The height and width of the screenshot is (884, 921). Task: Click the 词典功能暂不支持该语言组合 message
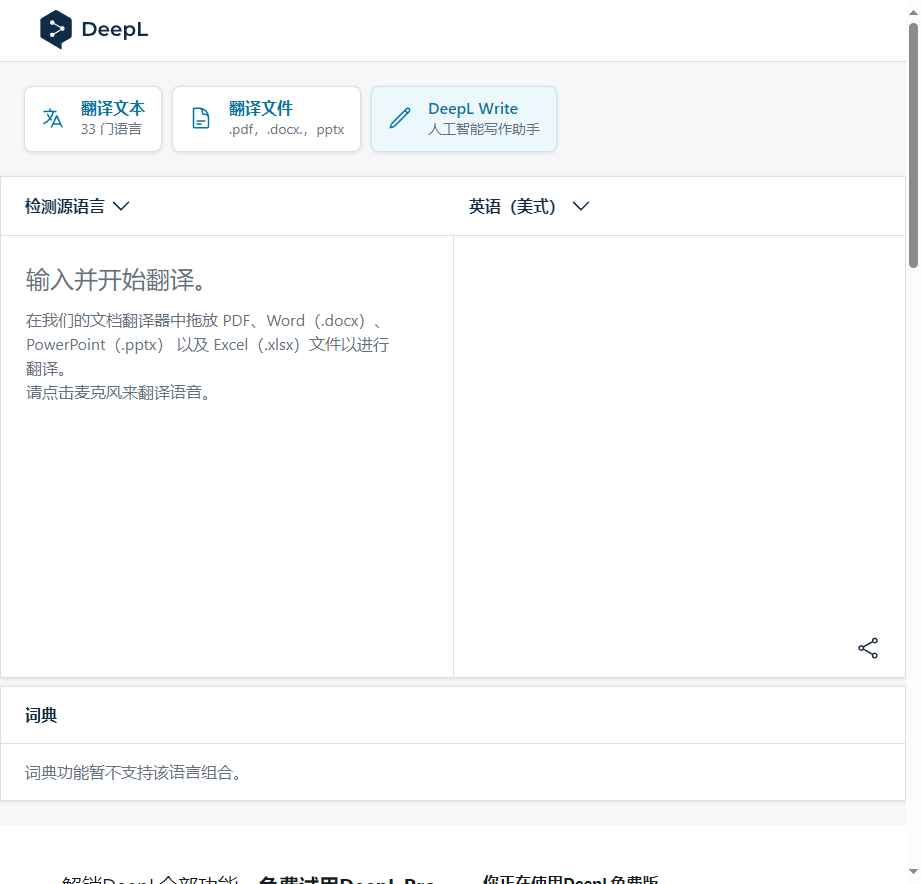tap(135, 772)
